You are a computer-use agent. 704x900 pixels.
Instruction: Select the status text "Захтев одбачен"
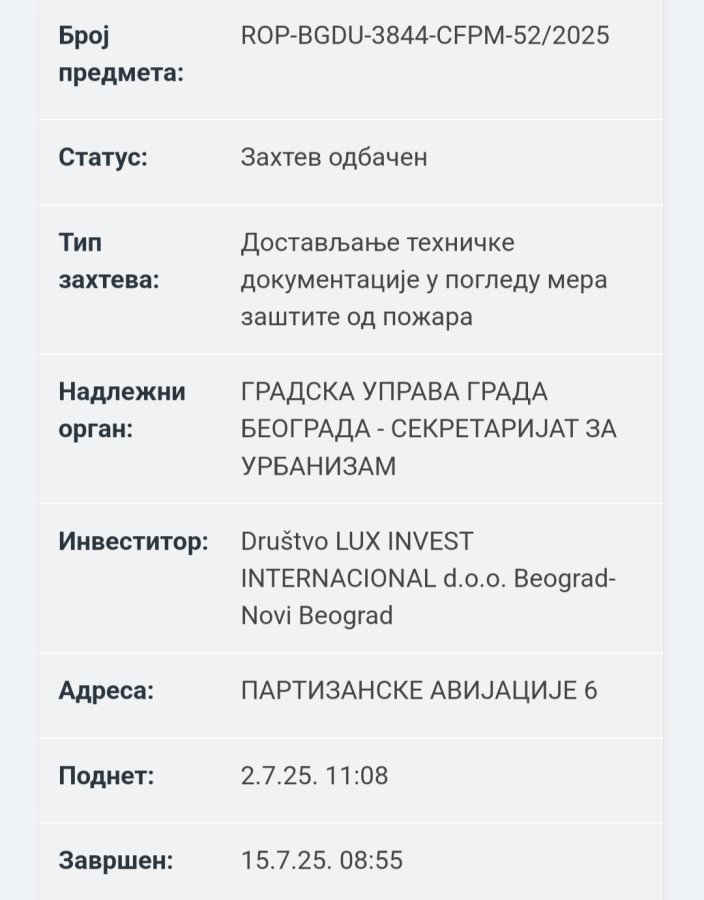pyautogui.click(x=334, y=157)
